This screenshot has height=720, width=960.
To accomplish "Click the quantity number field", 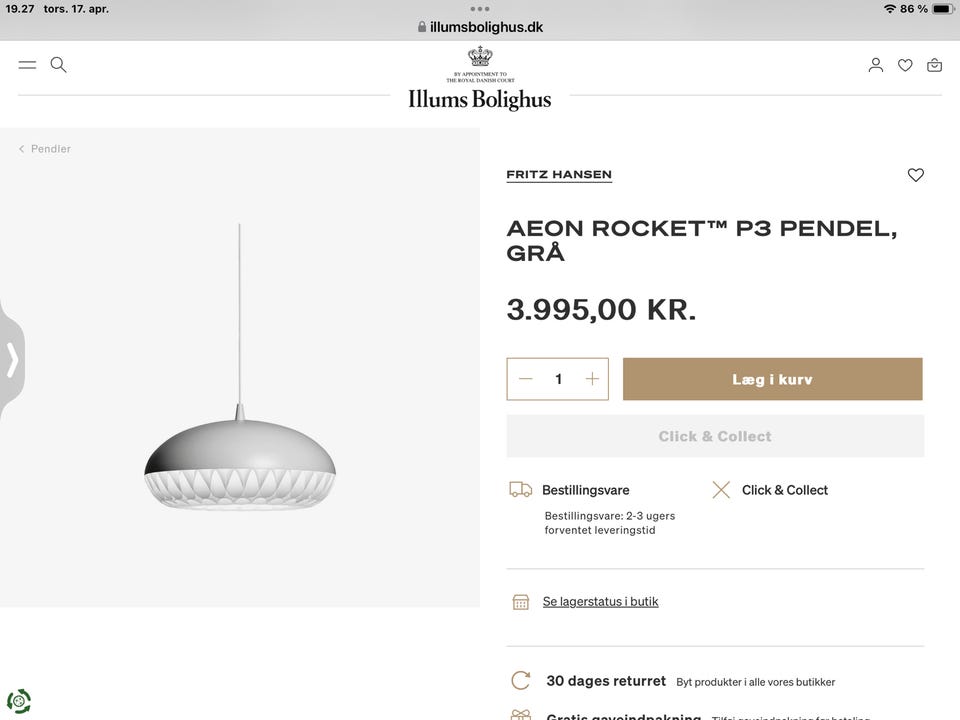I will [559, 379].
